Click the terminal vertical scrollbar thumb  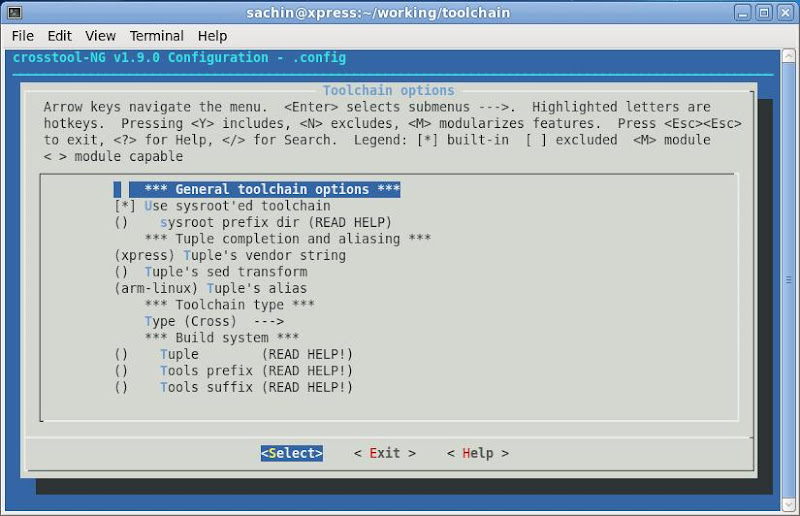click(789, 280)
